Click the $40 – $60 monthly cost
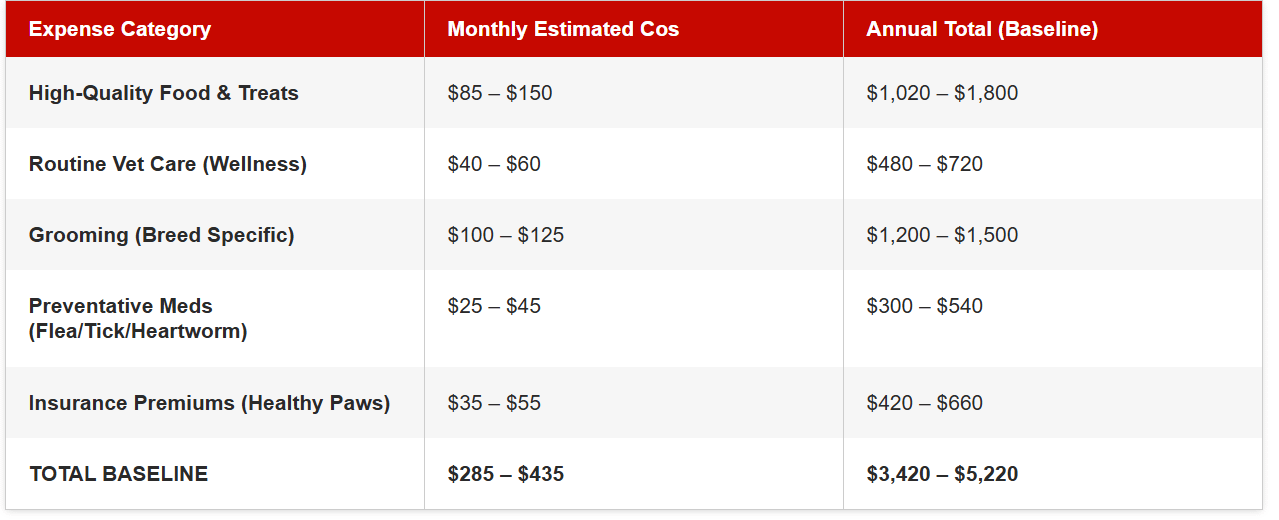This screenshot has width=1279, height=520. 494,164
